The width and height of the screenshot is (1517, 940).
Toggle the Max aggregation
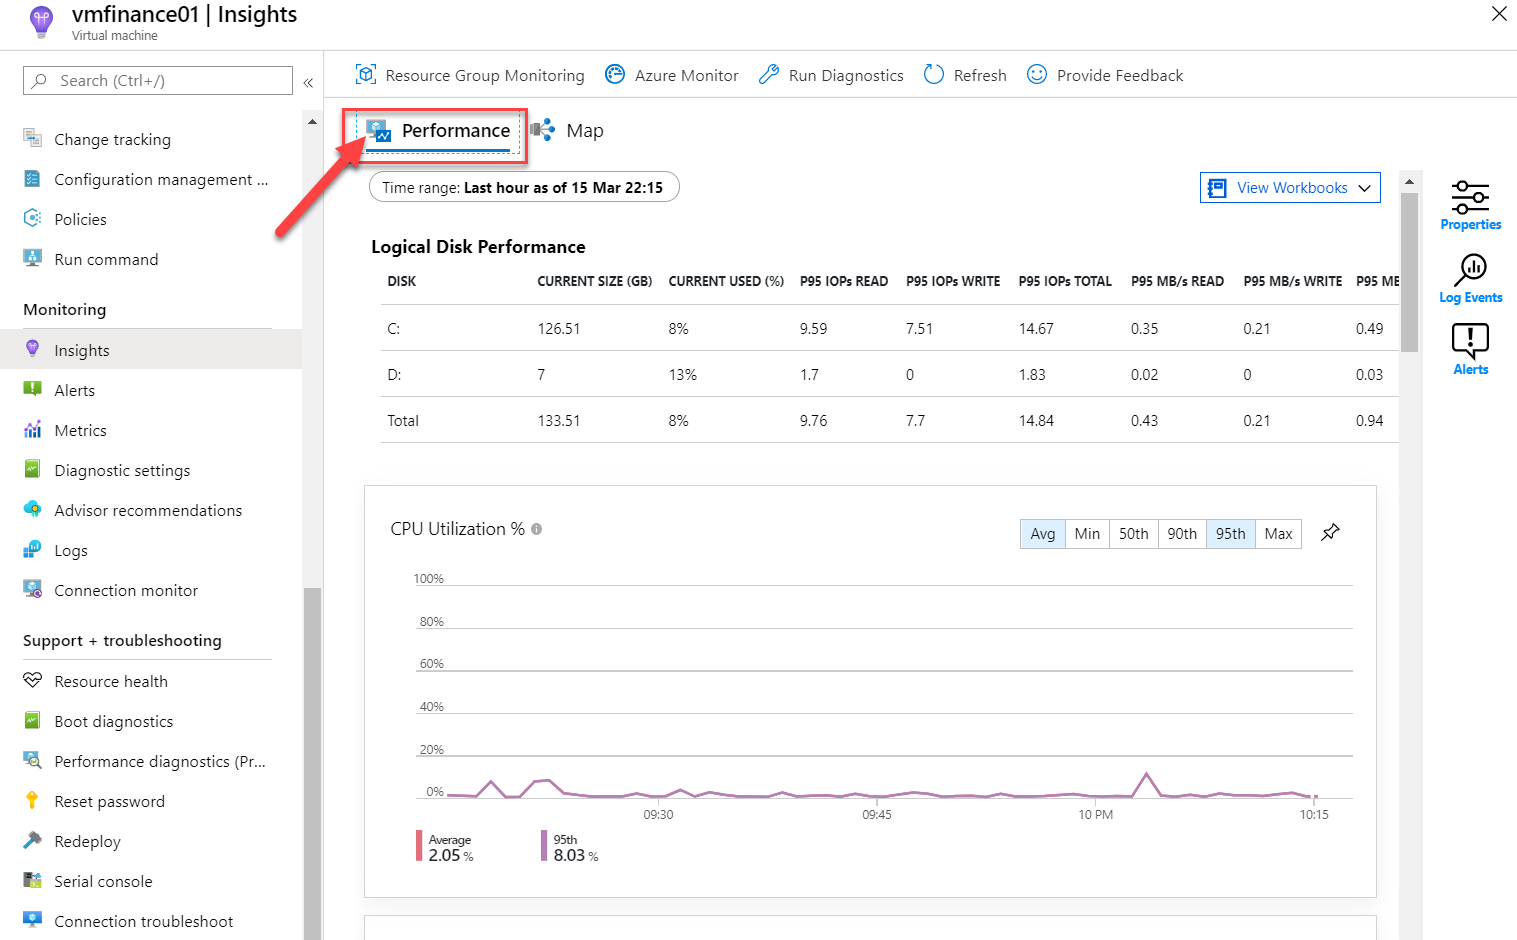(x=1278, y=534)
